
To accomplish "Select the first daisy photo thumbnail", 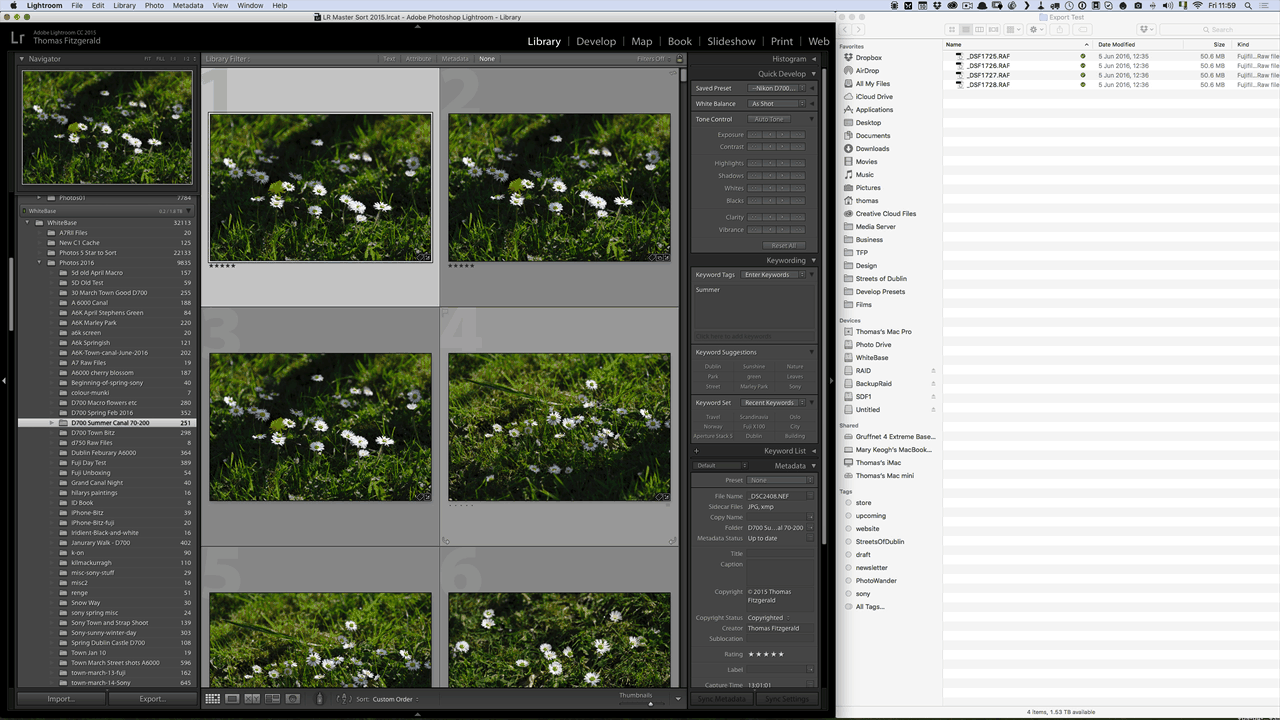I will (320, 187).
